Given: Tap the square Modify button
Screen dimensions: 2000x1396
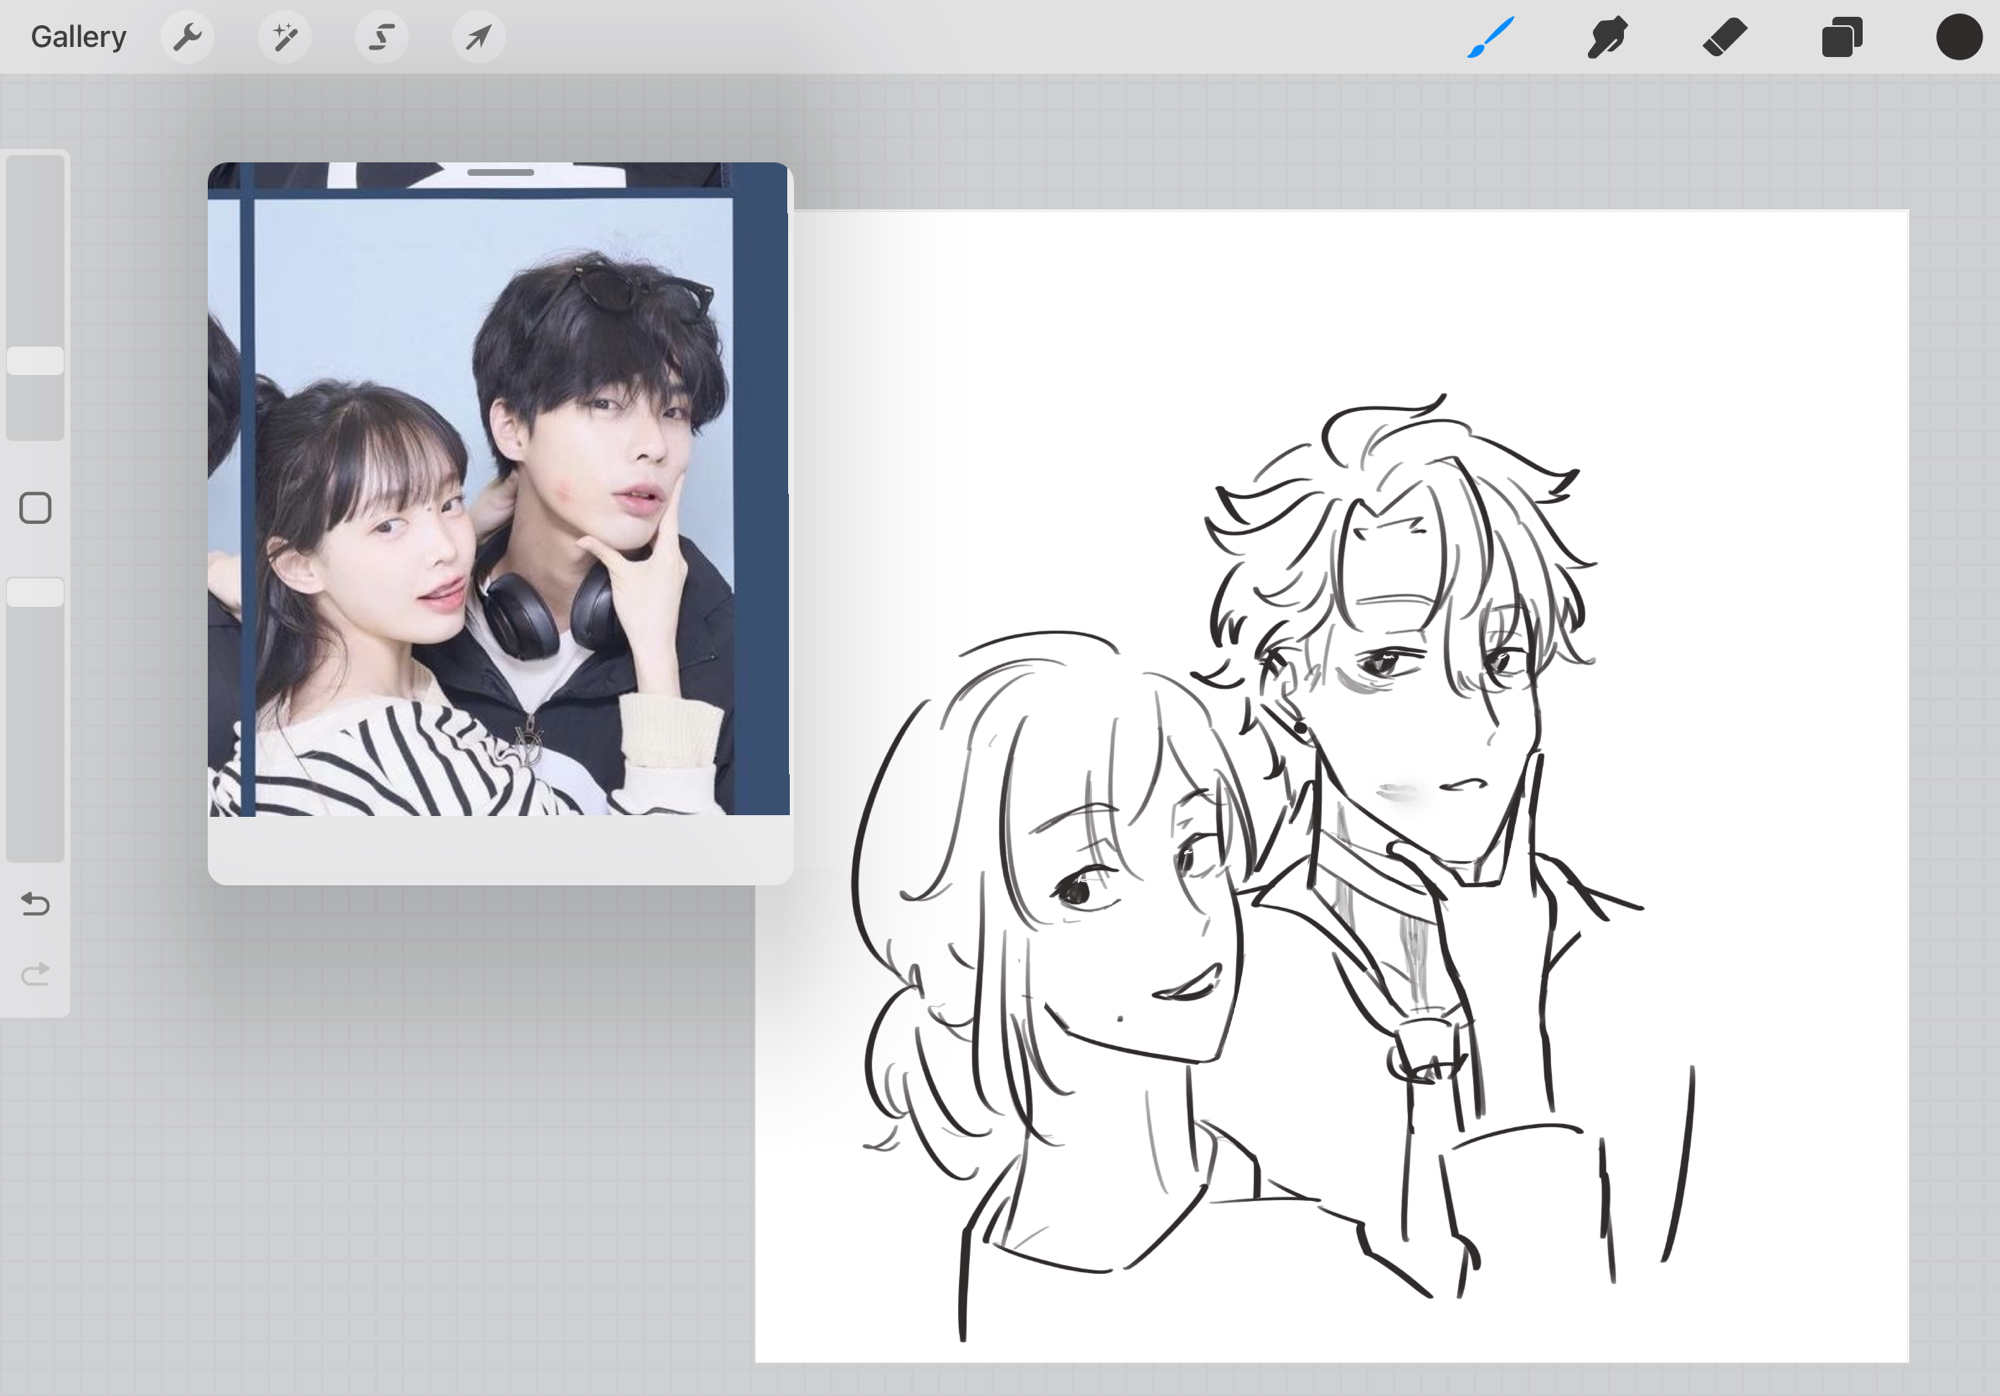Looking at the screenshot, I should coord(35,508).
